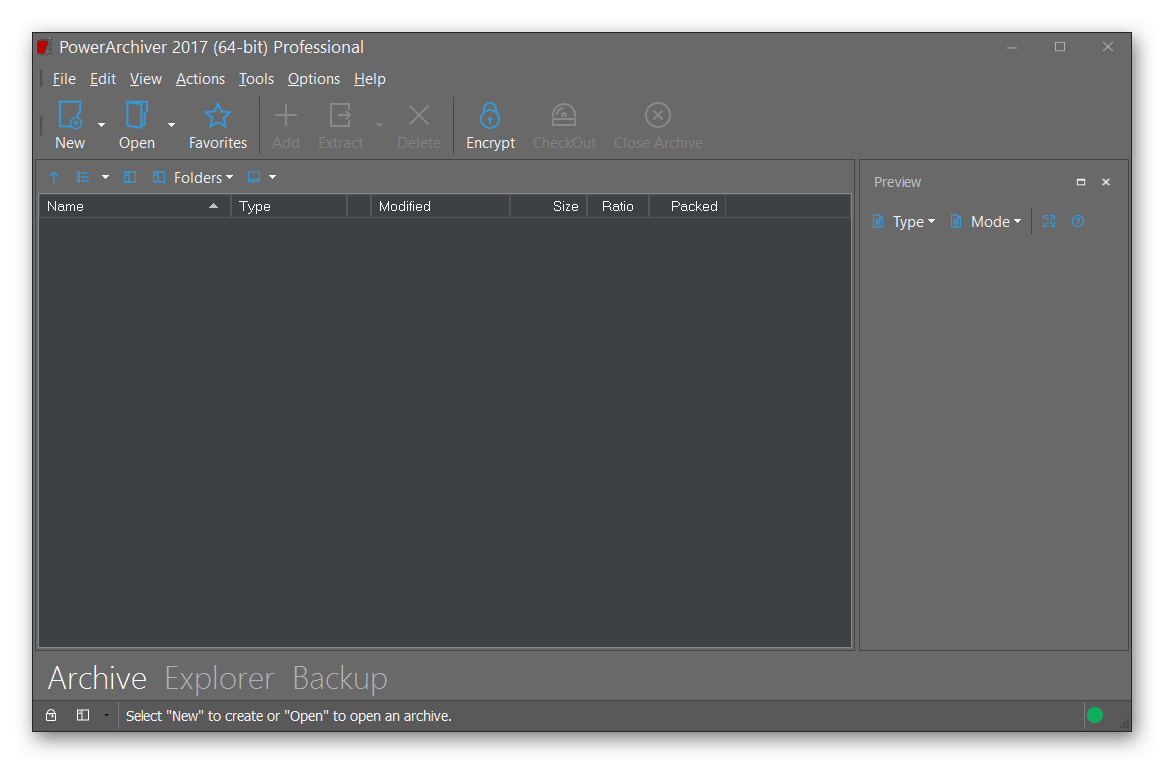Click the fullscreen preview icon
This screenshot has width=1164, height=764.
[x=1049, y=222]
